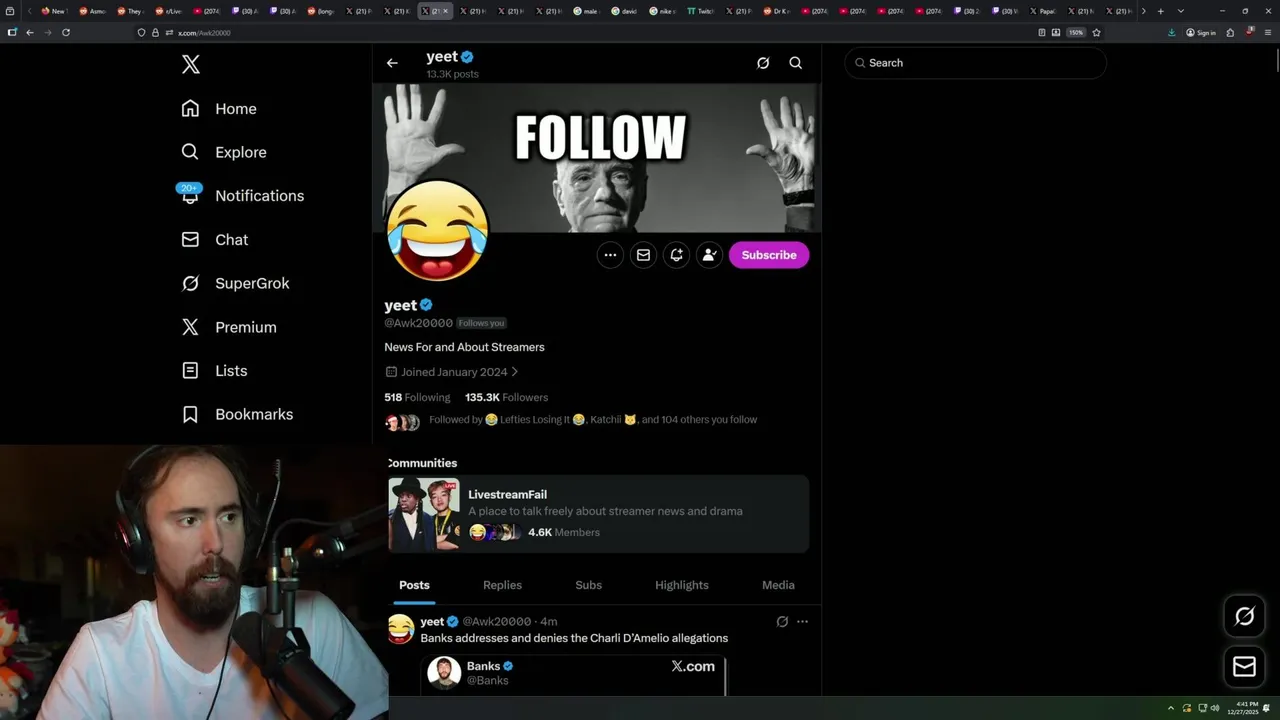The width and height of the screenshot is (1280, 720).
Task: Click the Subscribe button
Action: (769, 255)
